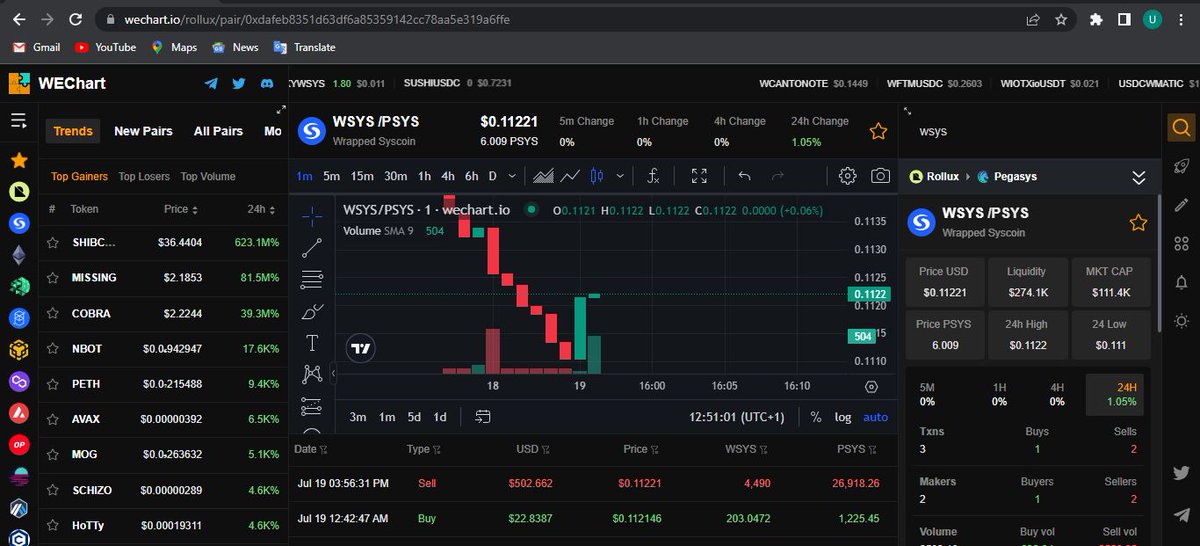Select Ethereum chain icon in sidebar
The image size is (1200, 546).
[19, 256]
